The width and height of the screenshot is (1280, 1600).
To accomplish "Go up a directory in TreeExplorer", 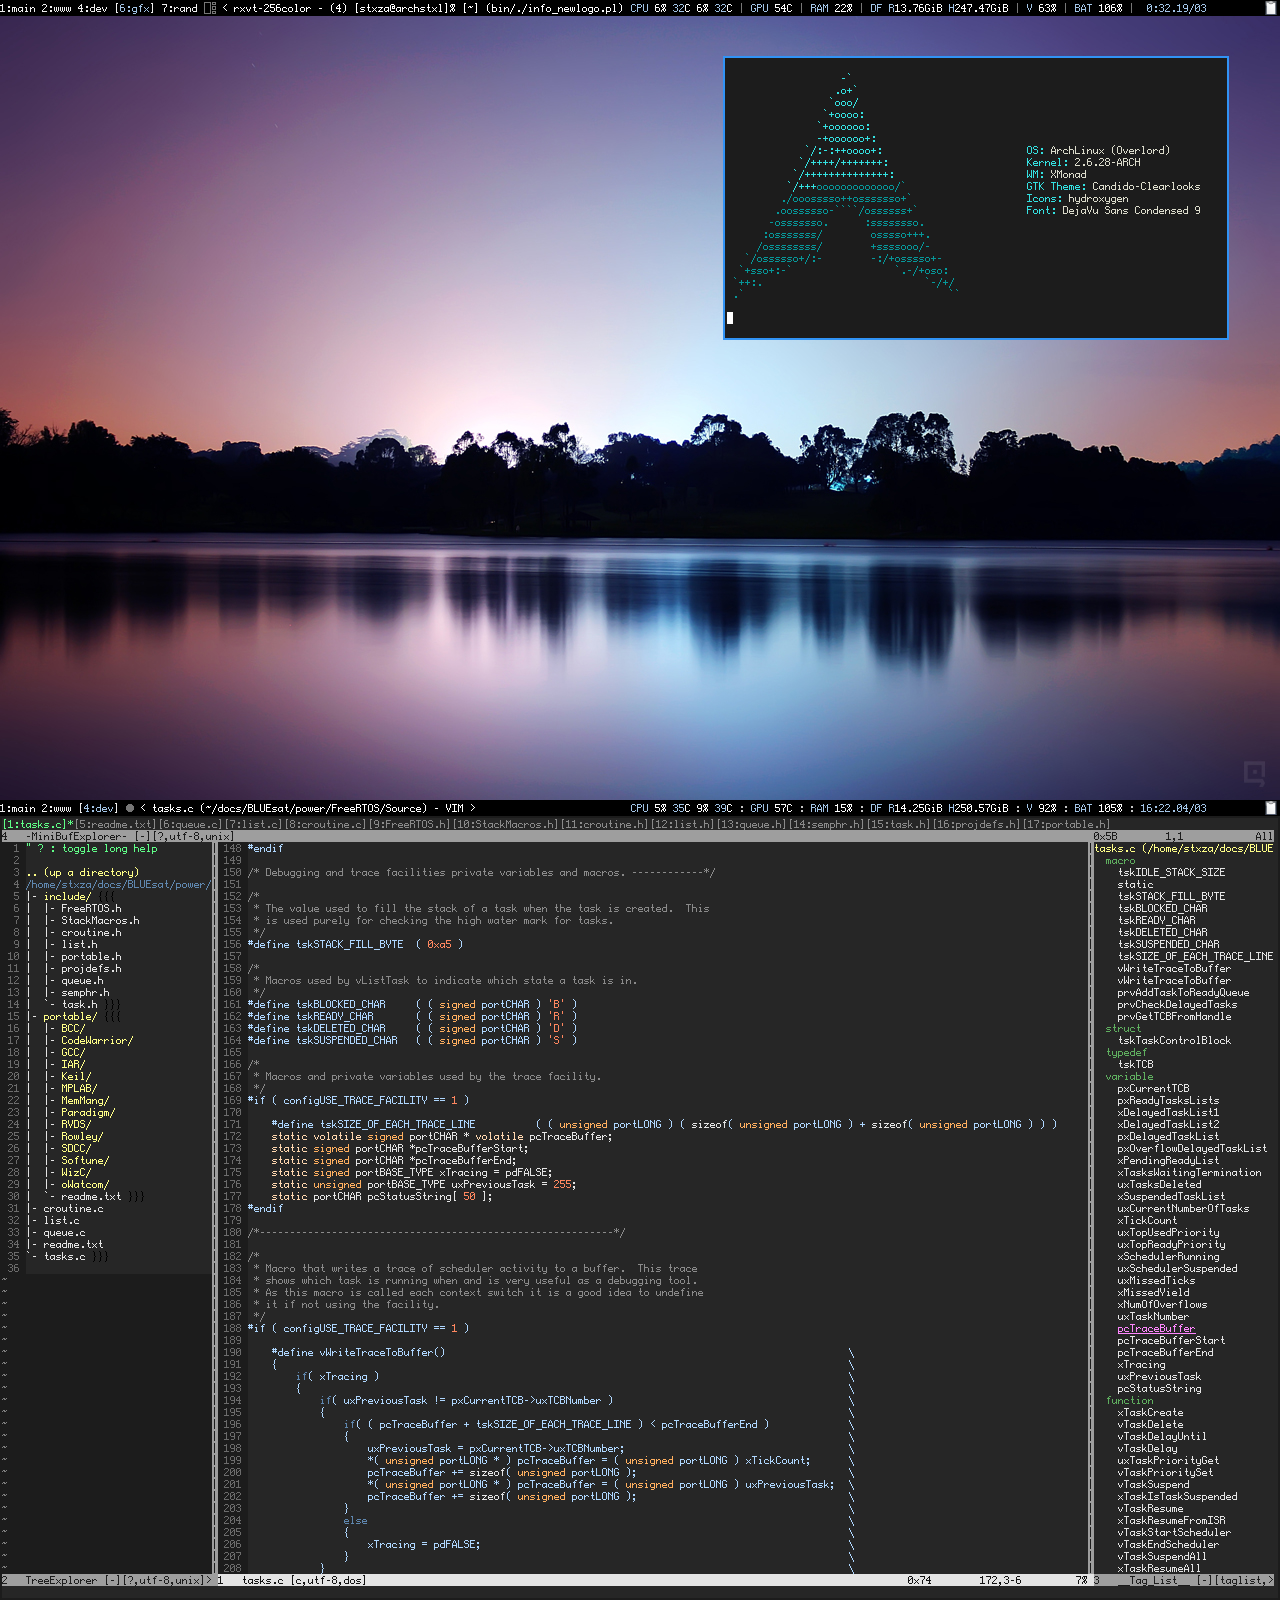I will coord(83,873).
